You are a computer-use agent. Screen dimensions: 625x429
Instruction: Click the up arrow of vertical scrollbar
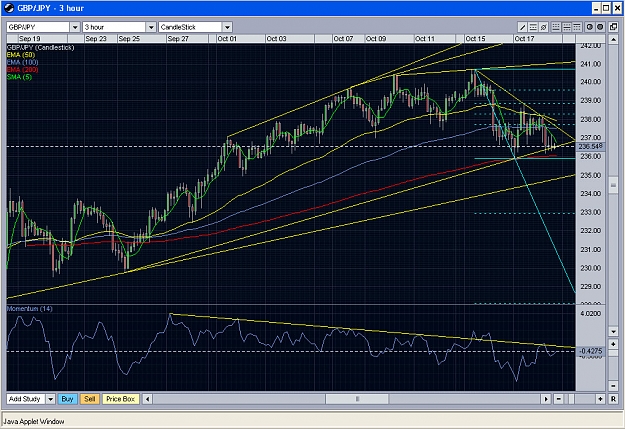coord(613,39)
